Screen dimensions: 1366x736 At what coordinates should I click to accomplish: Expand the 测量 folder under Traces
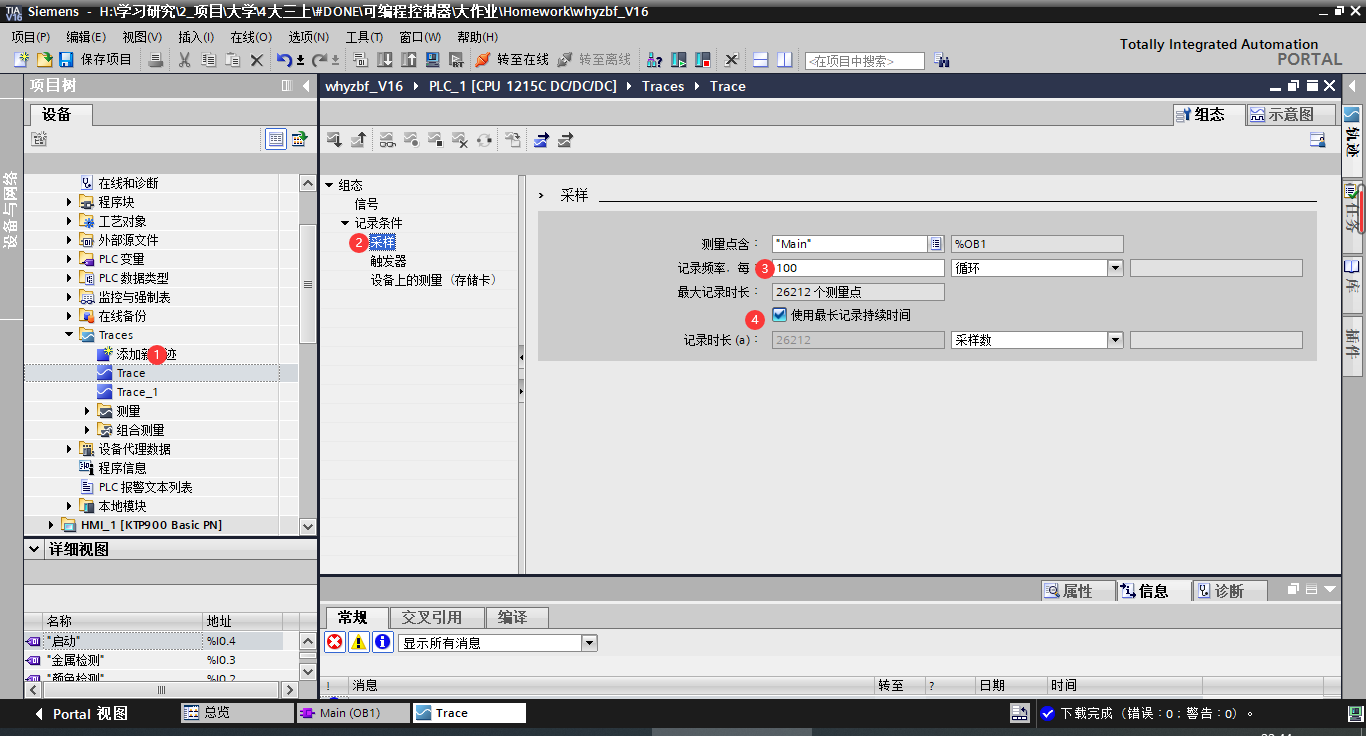pos(88,411)
